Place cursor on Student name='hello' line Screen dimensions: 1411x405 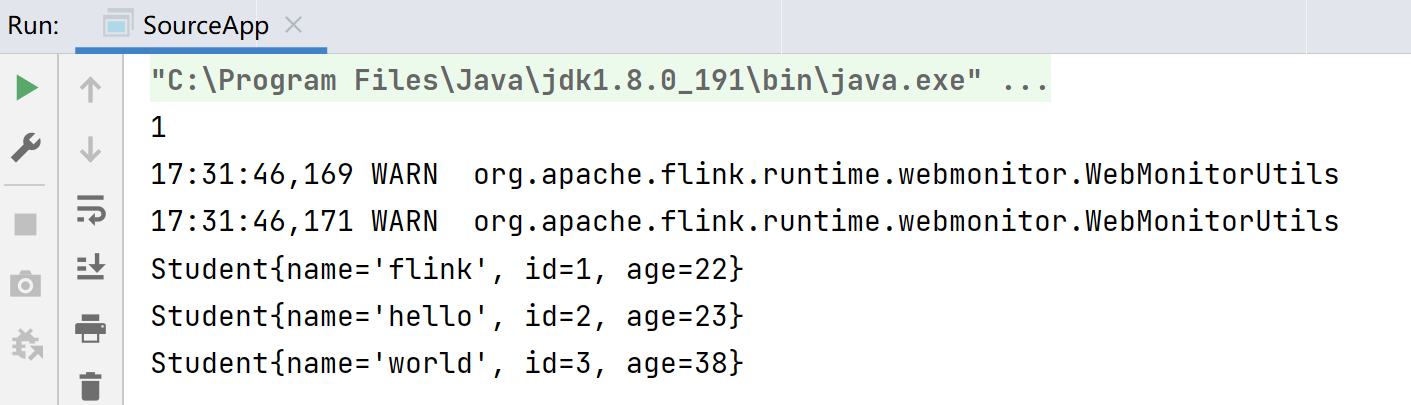[447, 317]
